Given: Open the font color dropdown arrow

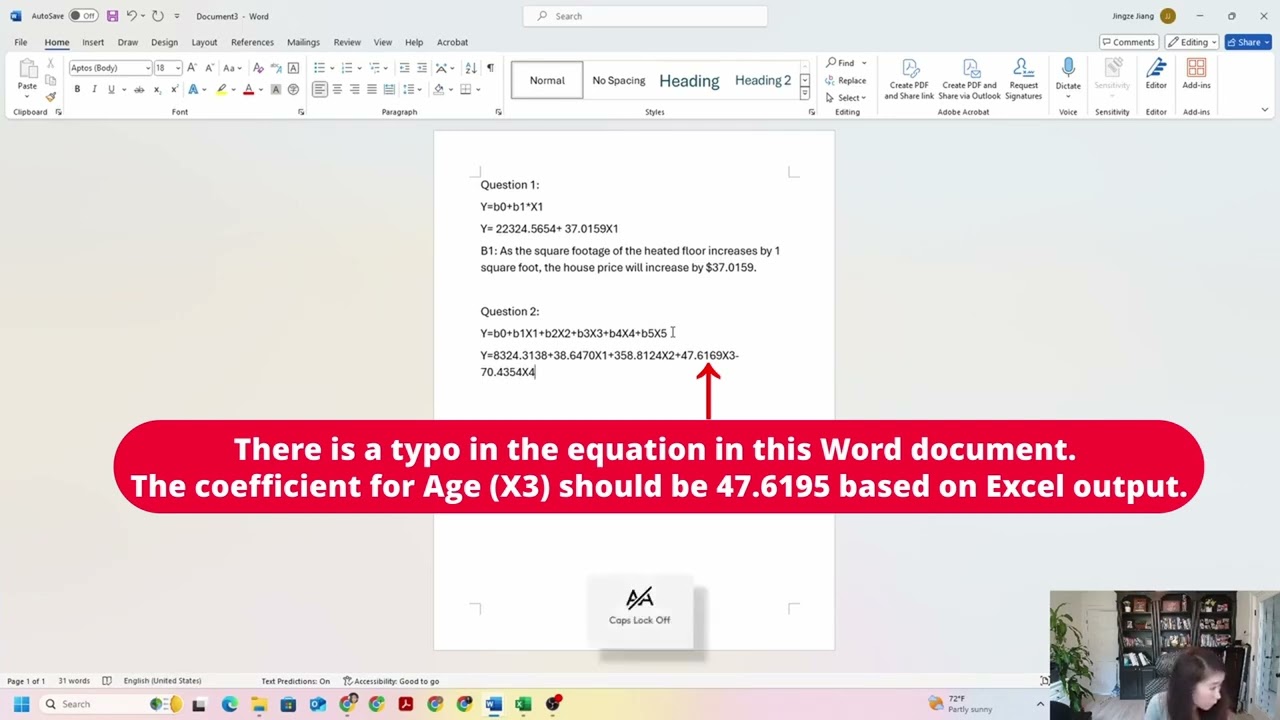Looking at the screenshot, I should point(260,89).
